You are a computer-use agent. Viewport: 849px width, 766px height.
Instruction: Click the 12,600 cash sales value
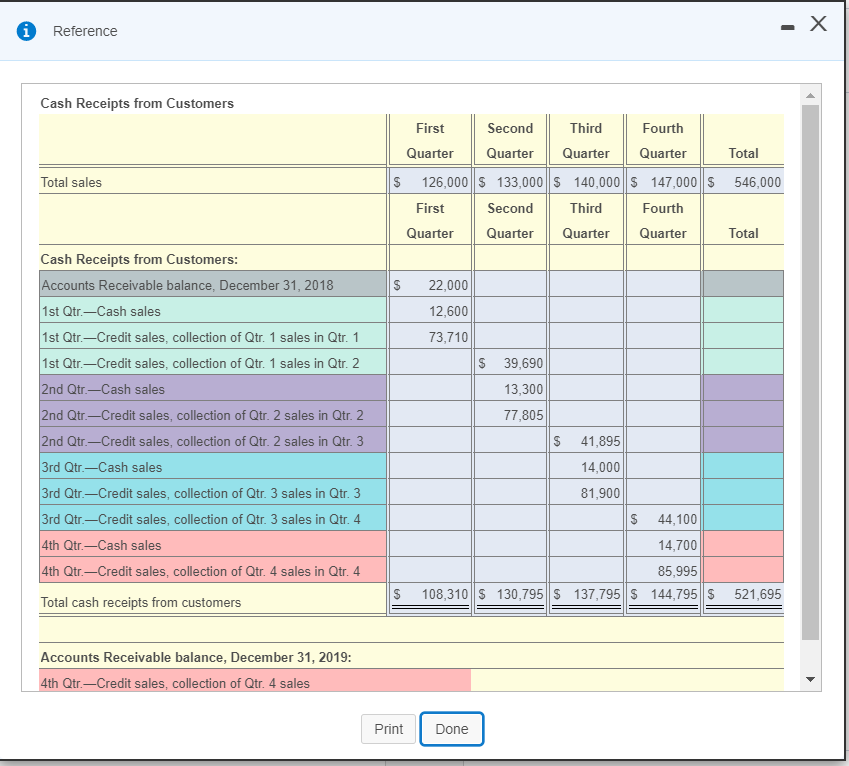(x=448, y=311)
